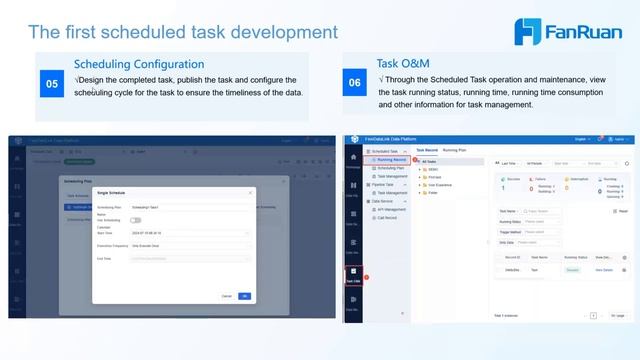Click the Success status tag in the record row
640x360 pixels.
coord(572,270)
